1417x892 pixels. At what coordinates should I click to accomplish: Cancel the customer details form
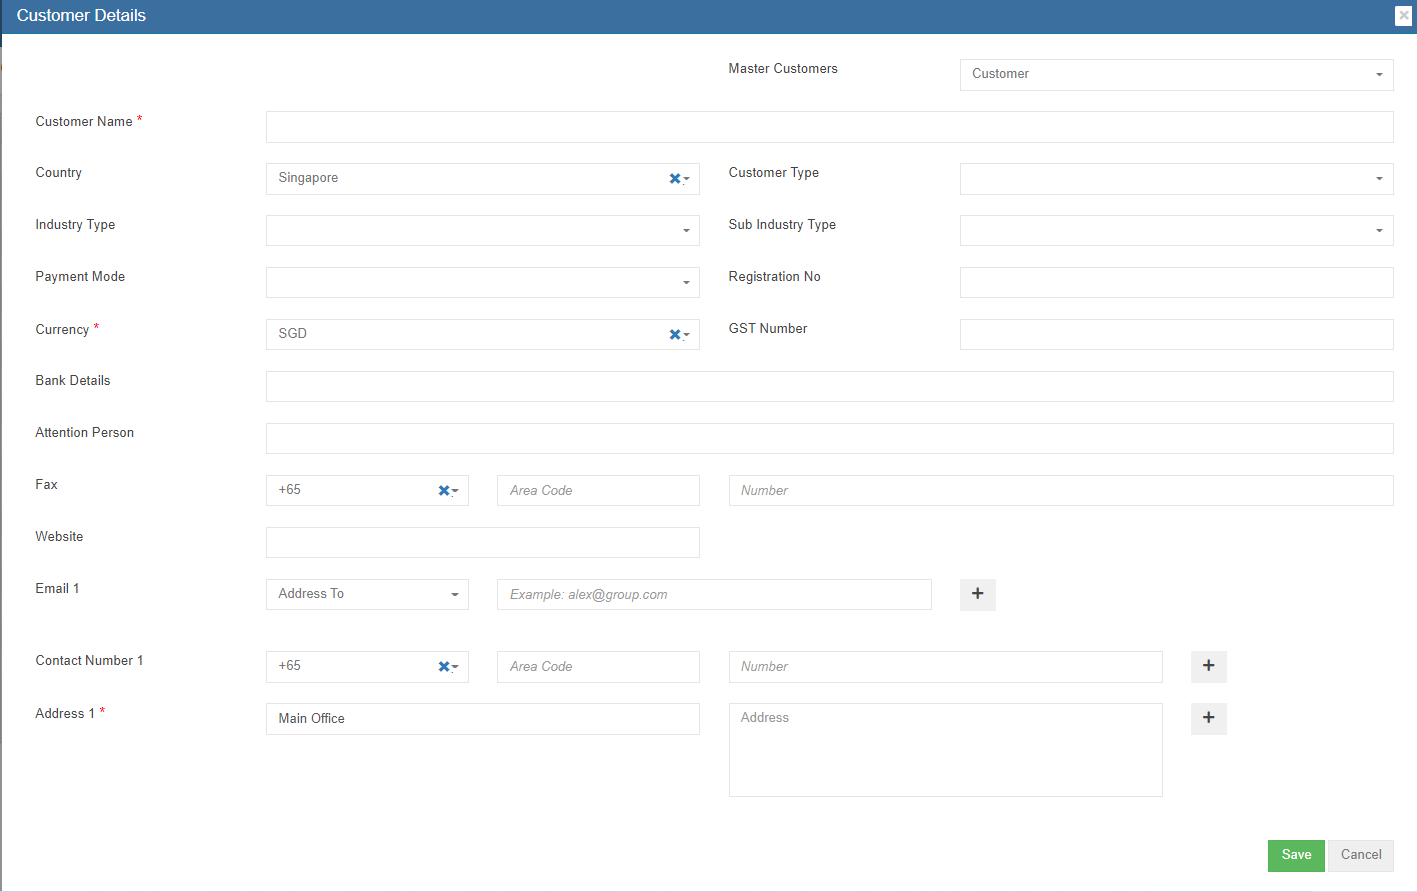[1360, 855]
